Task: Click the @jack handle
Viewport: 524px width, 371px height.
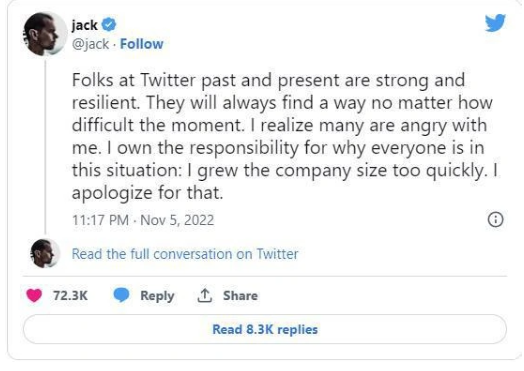Action: pos(91,44)
